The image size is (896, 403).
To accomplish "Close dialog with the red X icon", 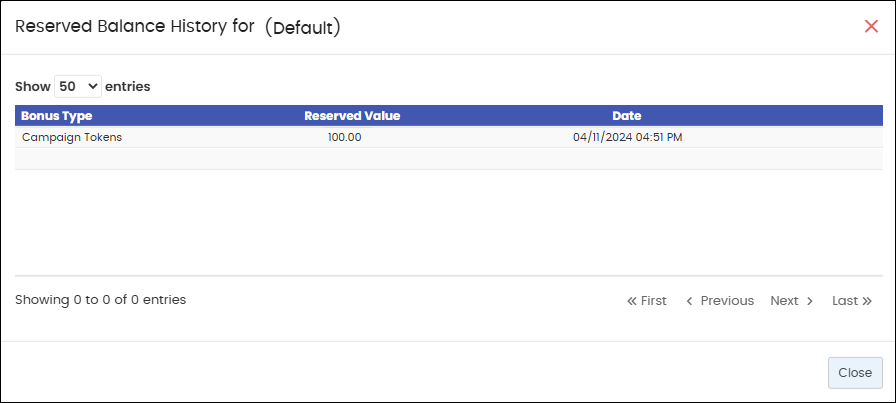I will pyautogui.click(x=871, y=26).
